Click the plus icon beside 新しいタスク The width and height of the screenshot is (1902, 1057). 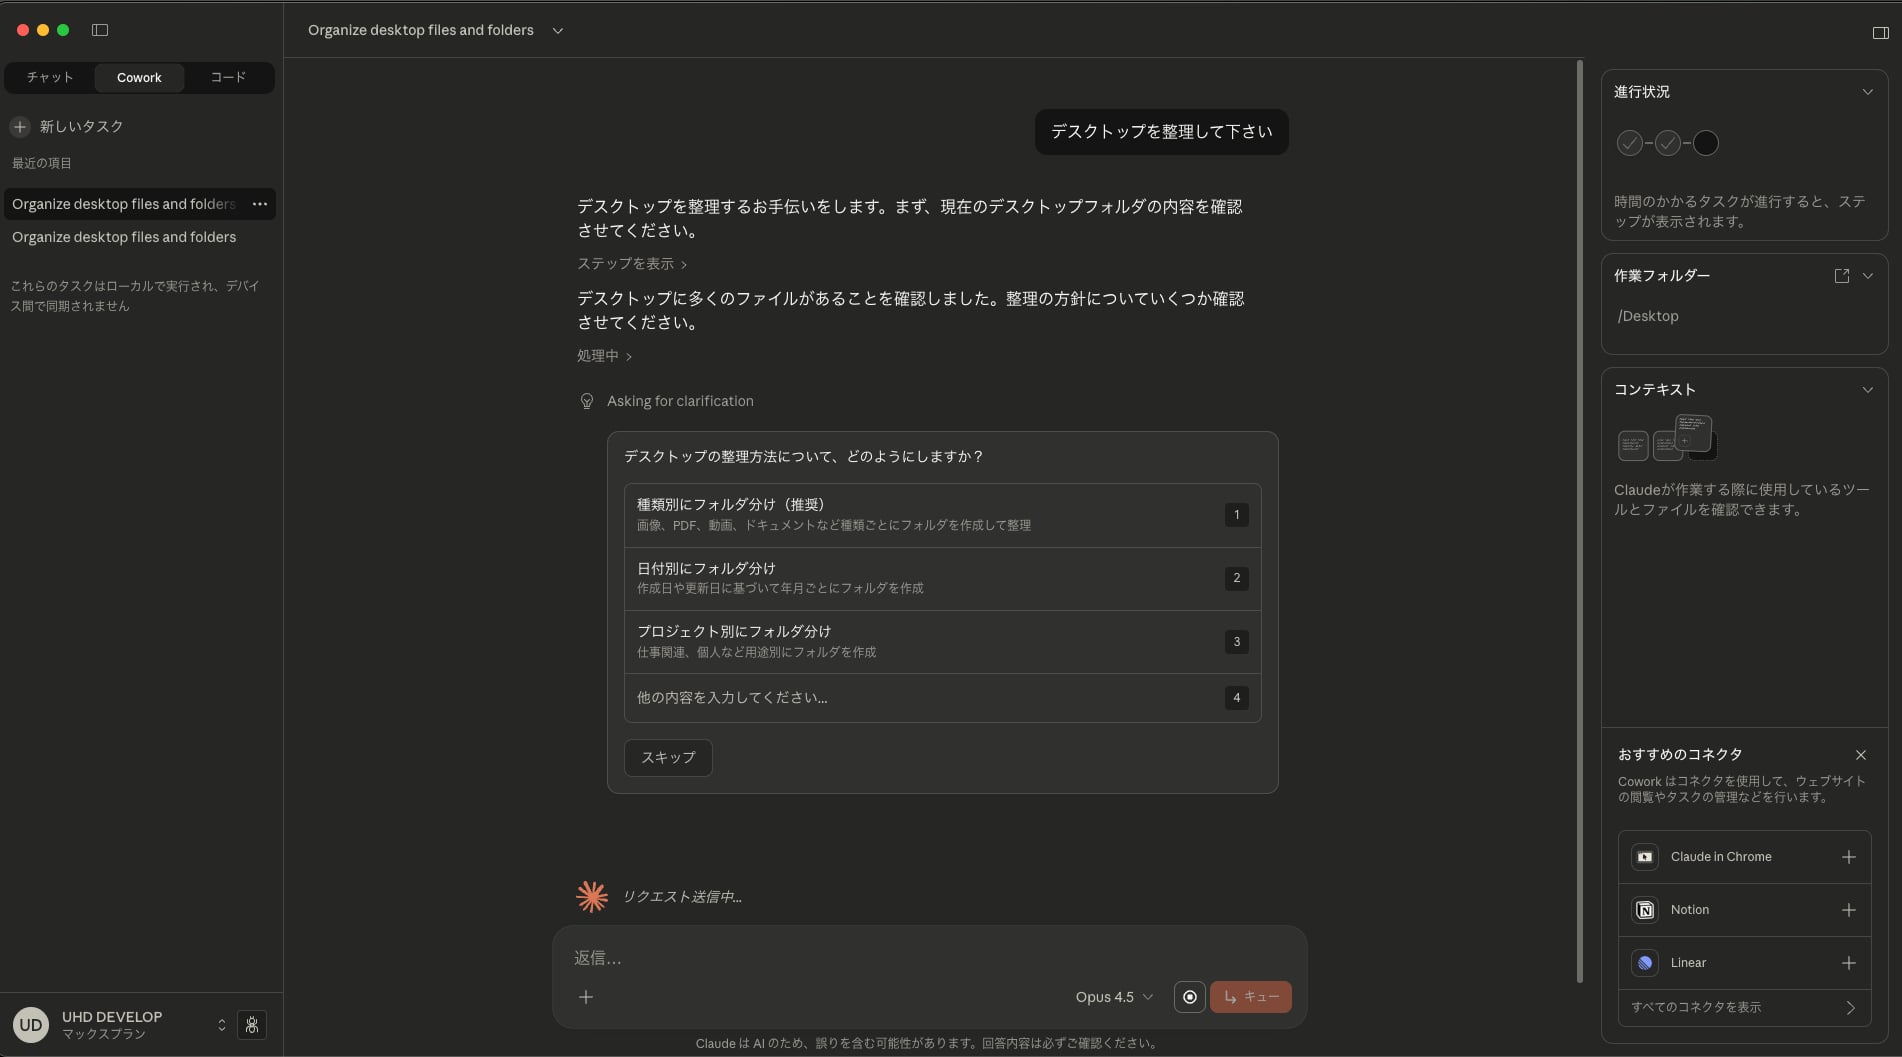pyautogui.click(x=20, y=127)
